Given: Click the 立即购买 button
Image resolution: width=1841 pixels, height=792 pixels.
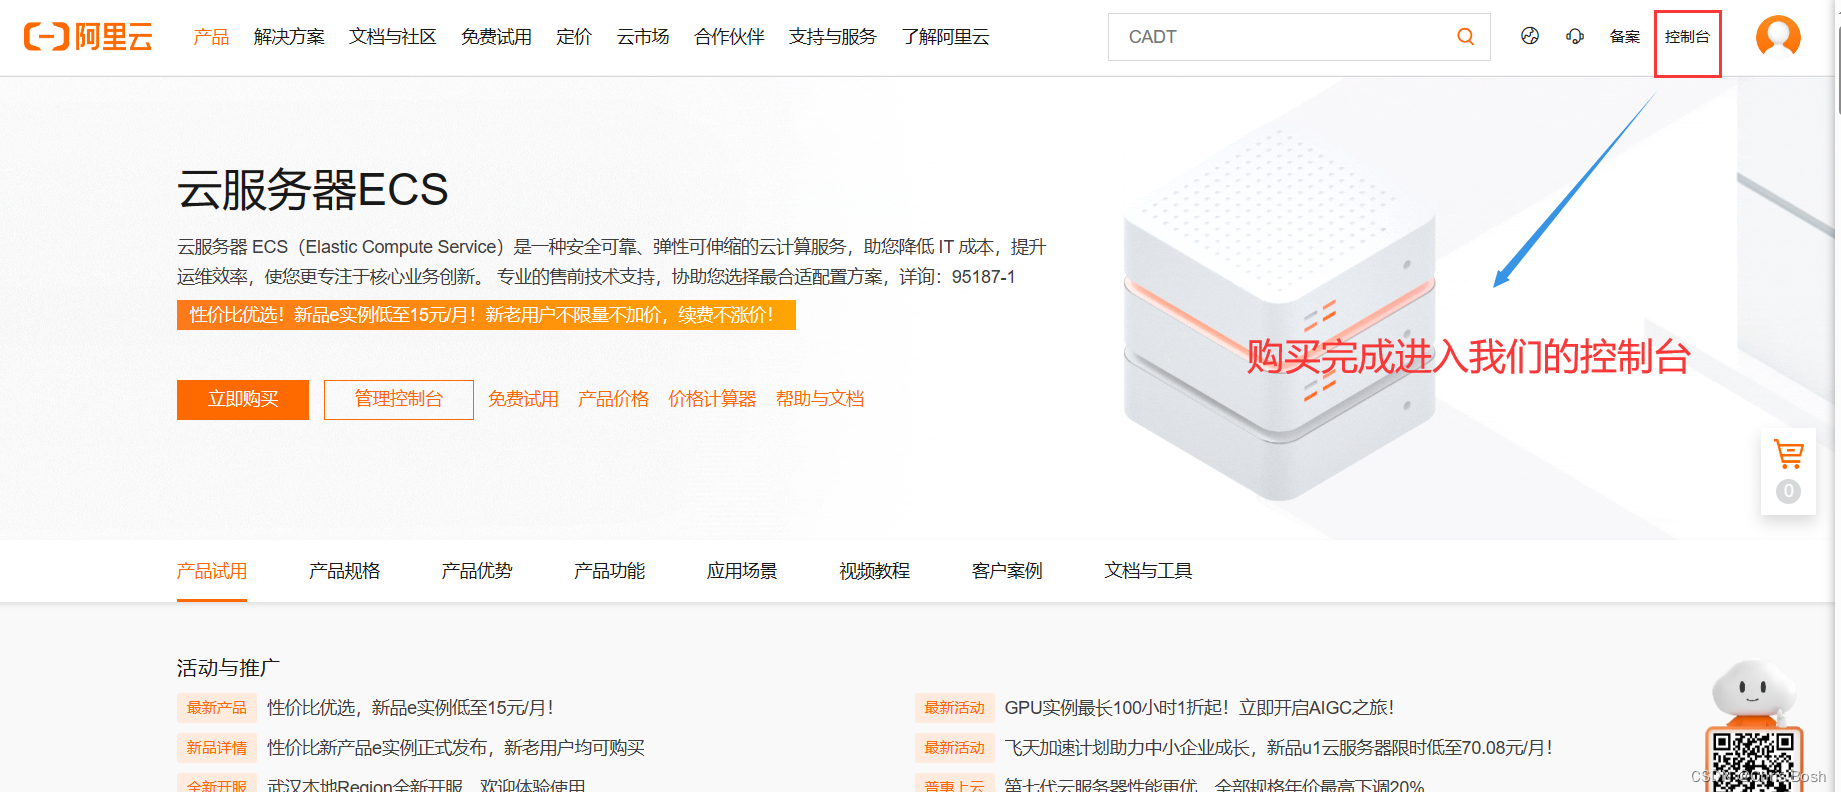Looking at the screenshot, I should coord(243,400).
